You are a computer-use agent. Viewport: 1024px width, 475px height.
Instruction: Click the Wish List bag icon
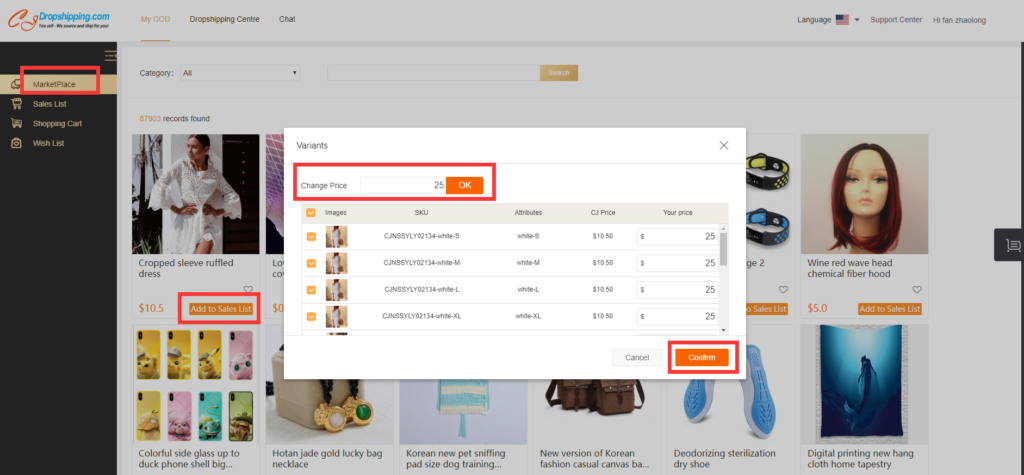pos(18,142)
